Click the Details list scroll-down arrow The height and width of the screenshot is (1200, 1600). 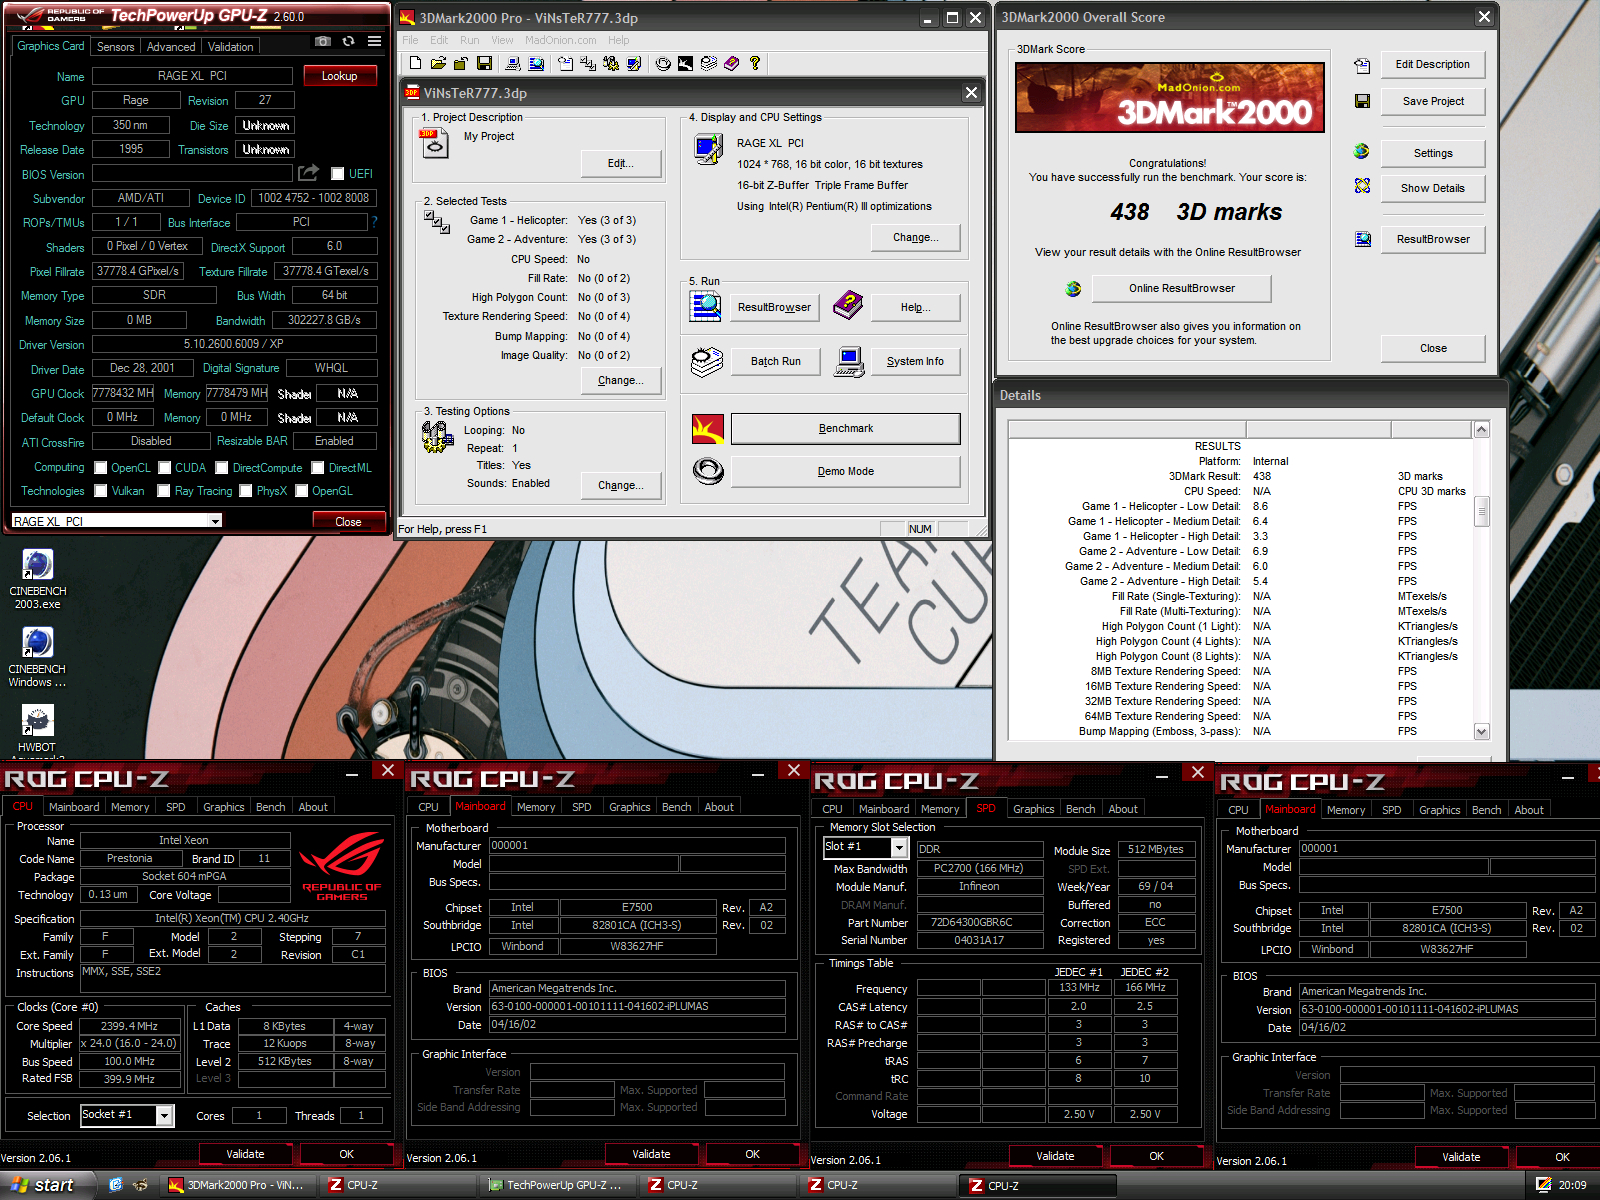click(1482, 731)
